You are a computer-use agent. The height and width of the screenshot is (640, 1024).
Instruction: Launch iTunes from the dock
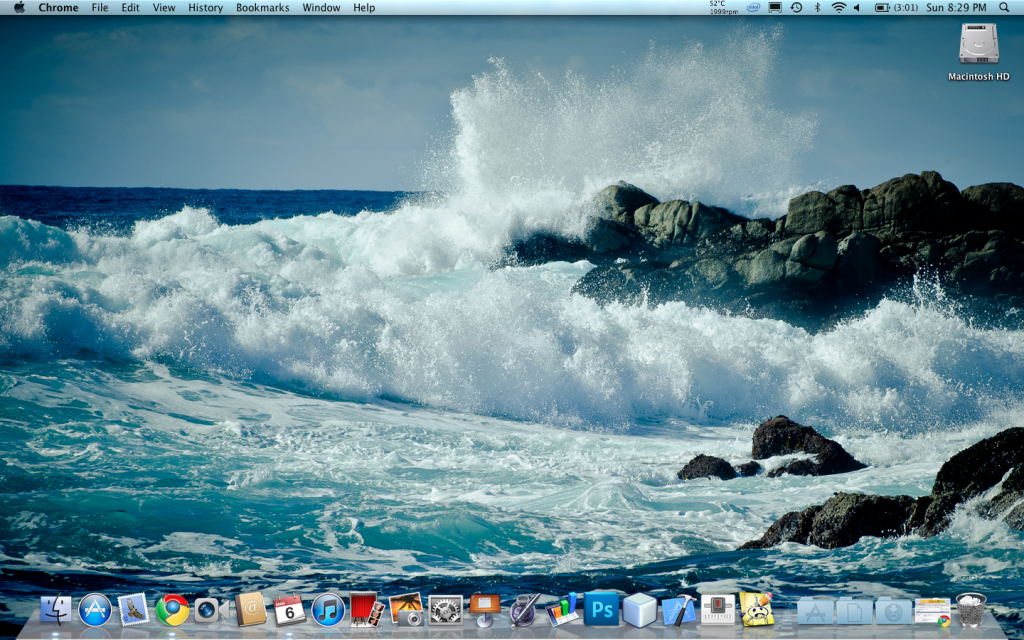[328, 609]
